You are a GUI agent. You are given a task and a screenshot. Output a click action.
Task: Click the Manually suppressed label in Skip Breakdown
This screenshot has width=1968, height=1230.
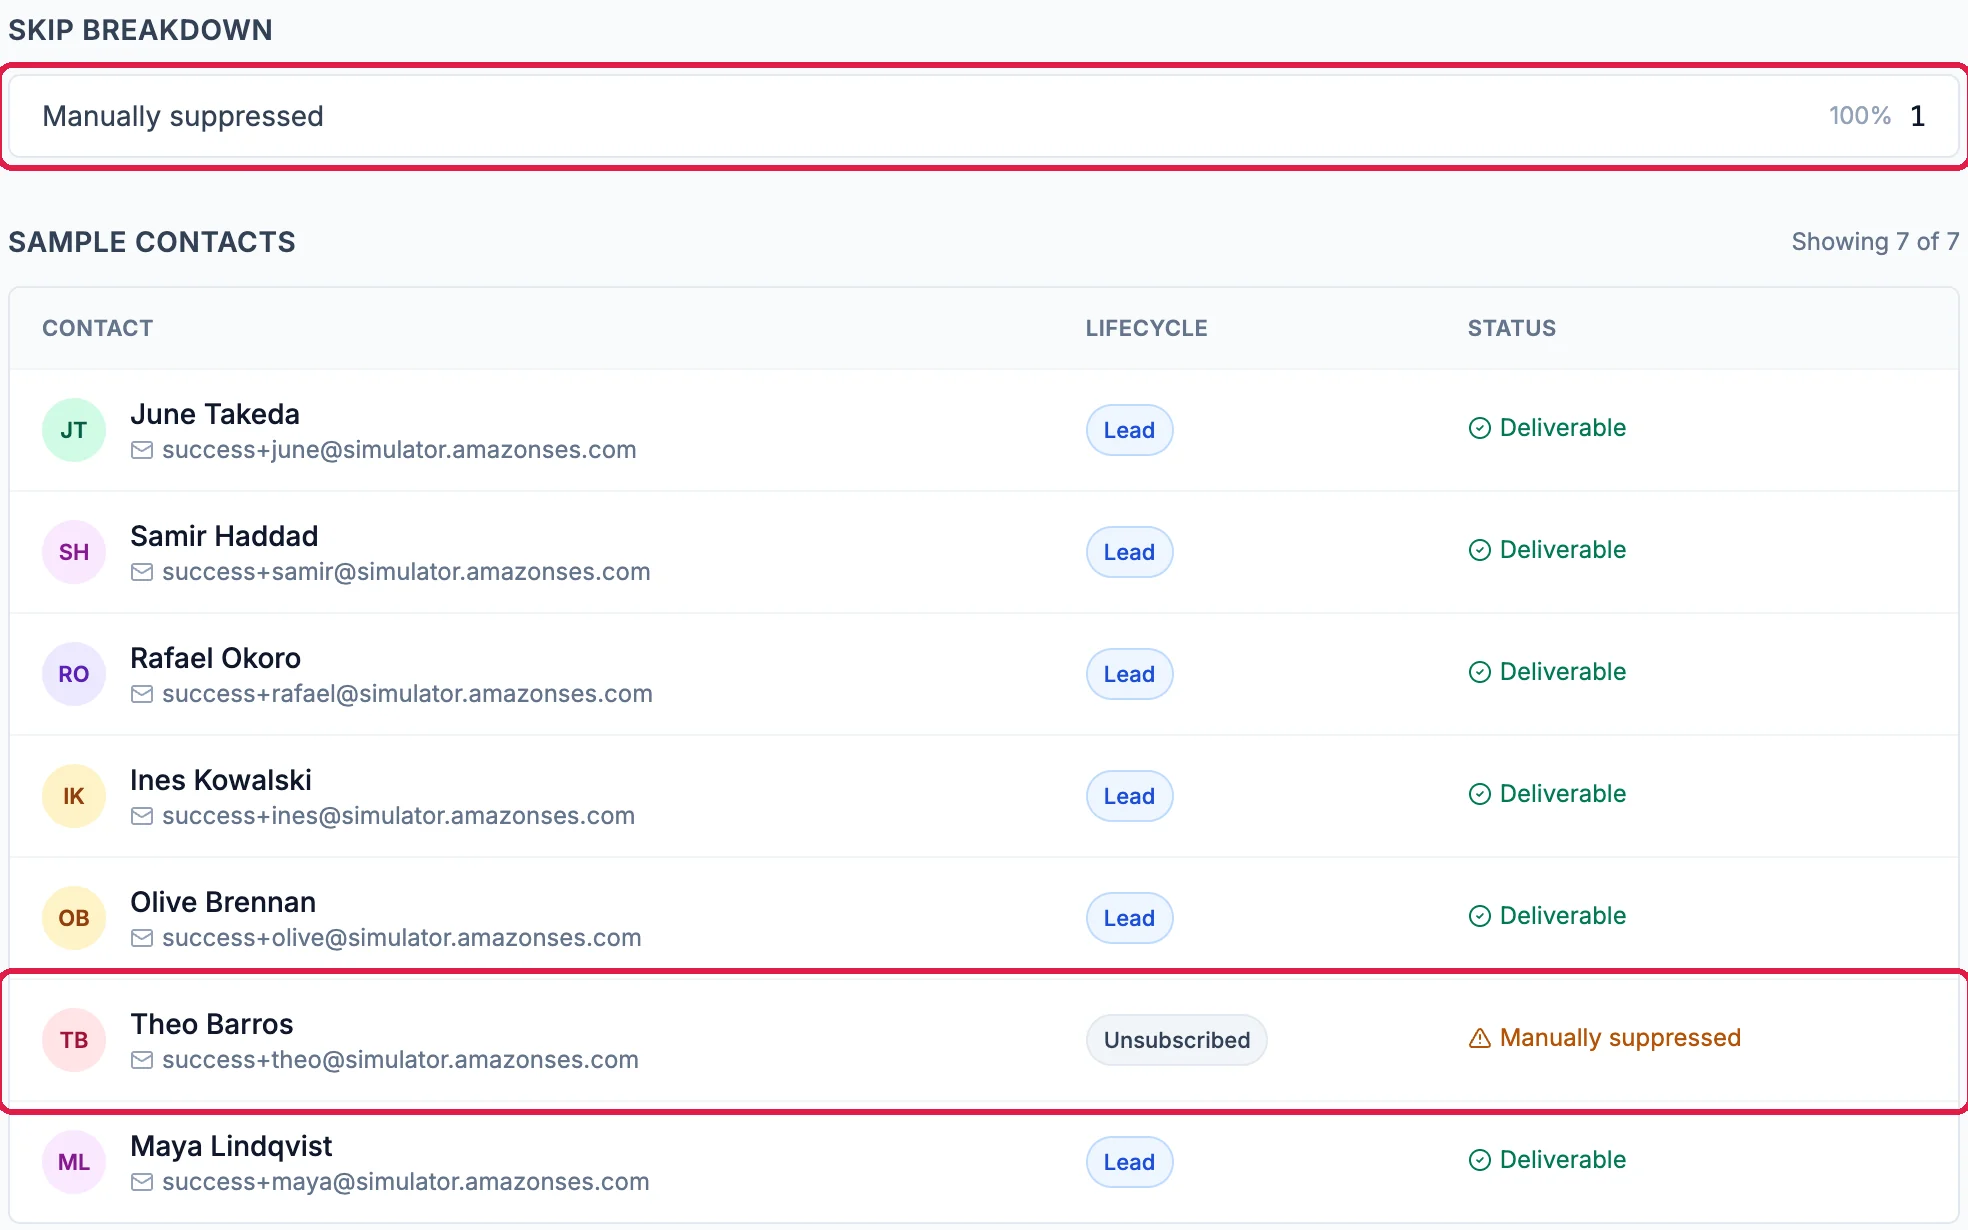[183, 116]
